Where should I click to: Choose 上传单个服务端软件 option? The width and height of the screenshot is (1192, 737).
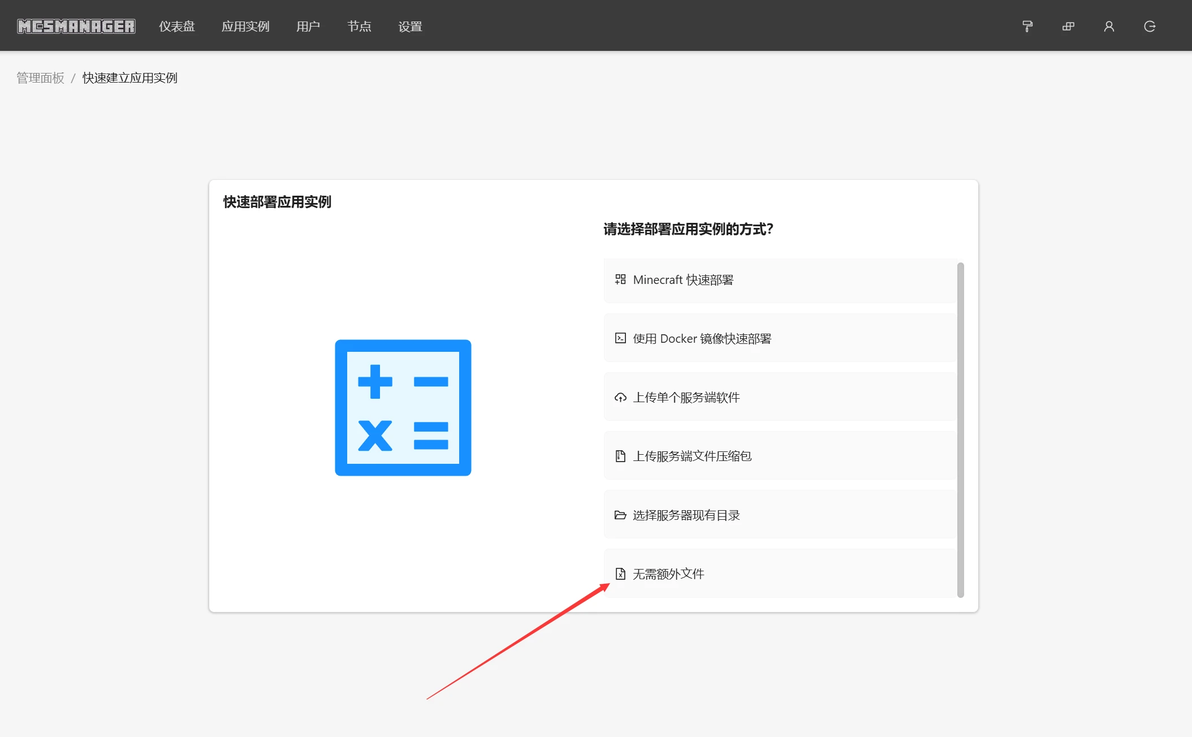tap(780, 397)
